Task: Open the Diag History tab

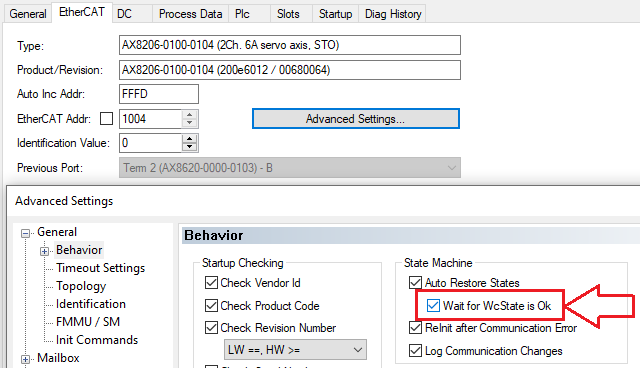Action: click(x=393, y=14)
